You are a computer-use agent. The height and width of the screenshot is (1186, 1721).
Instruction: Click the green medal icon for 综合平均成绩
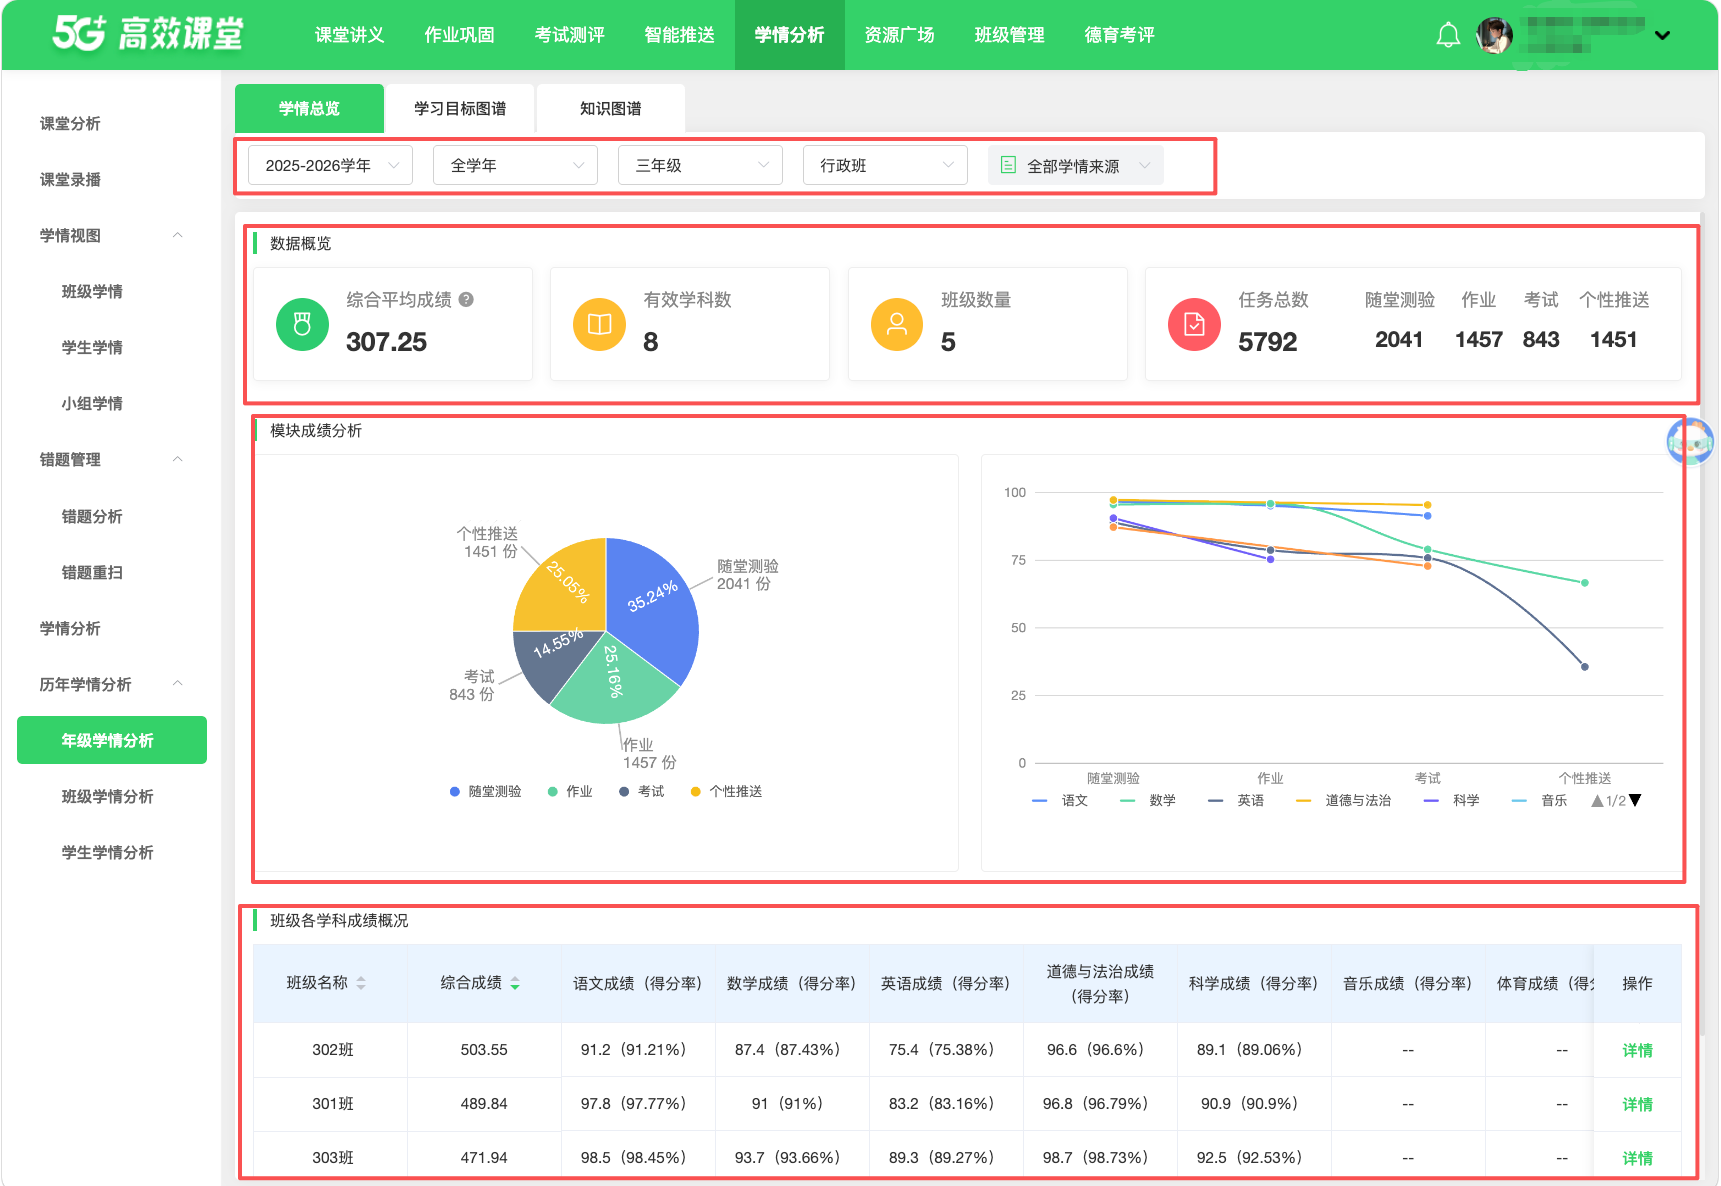coord(302,324)
